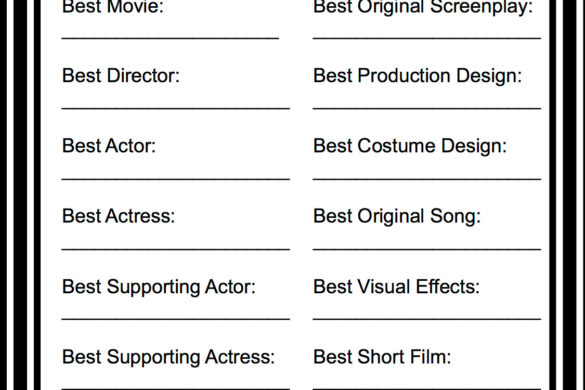
Task: Click the line under Best Costume Design
Action: [x=427, y=179]
